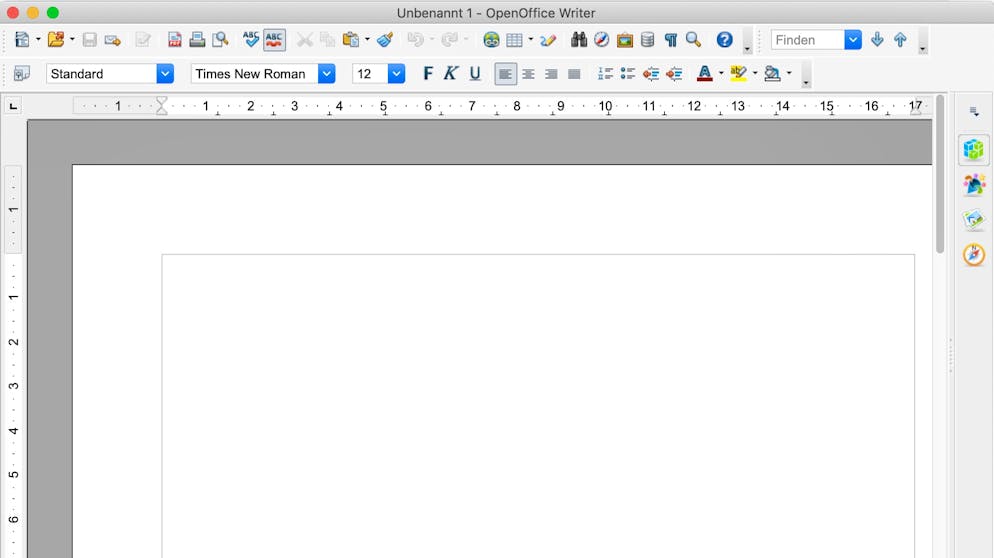Open the Styles and Formatting icon
The image size is (994, 558).
click(22, 74)
